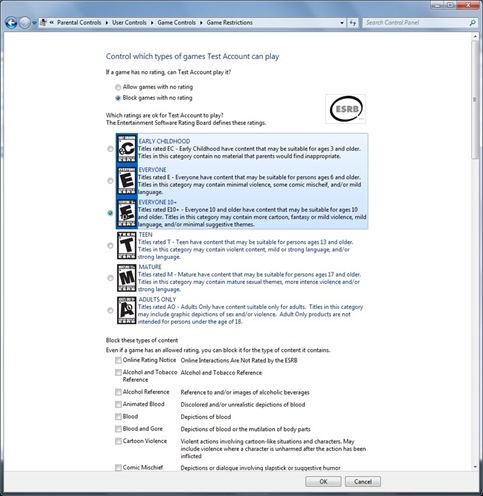483x496 pixels.
Task: Click the Forward navigation arrow button
Action: pyautogui.click(x=24, y=23)
